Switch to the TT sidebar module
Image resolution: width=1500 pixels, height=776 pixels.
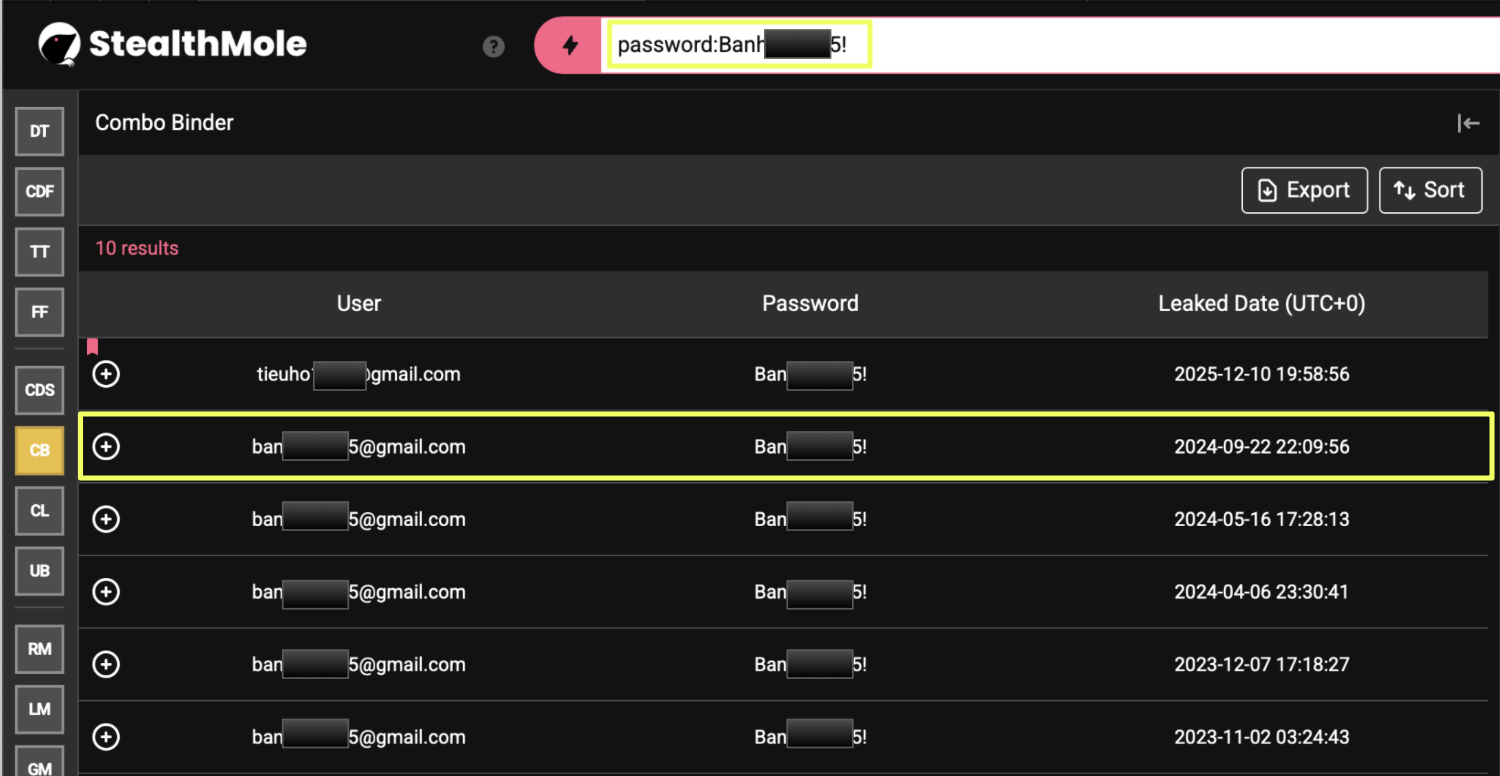pyautogui.click(x=40, y=251)
